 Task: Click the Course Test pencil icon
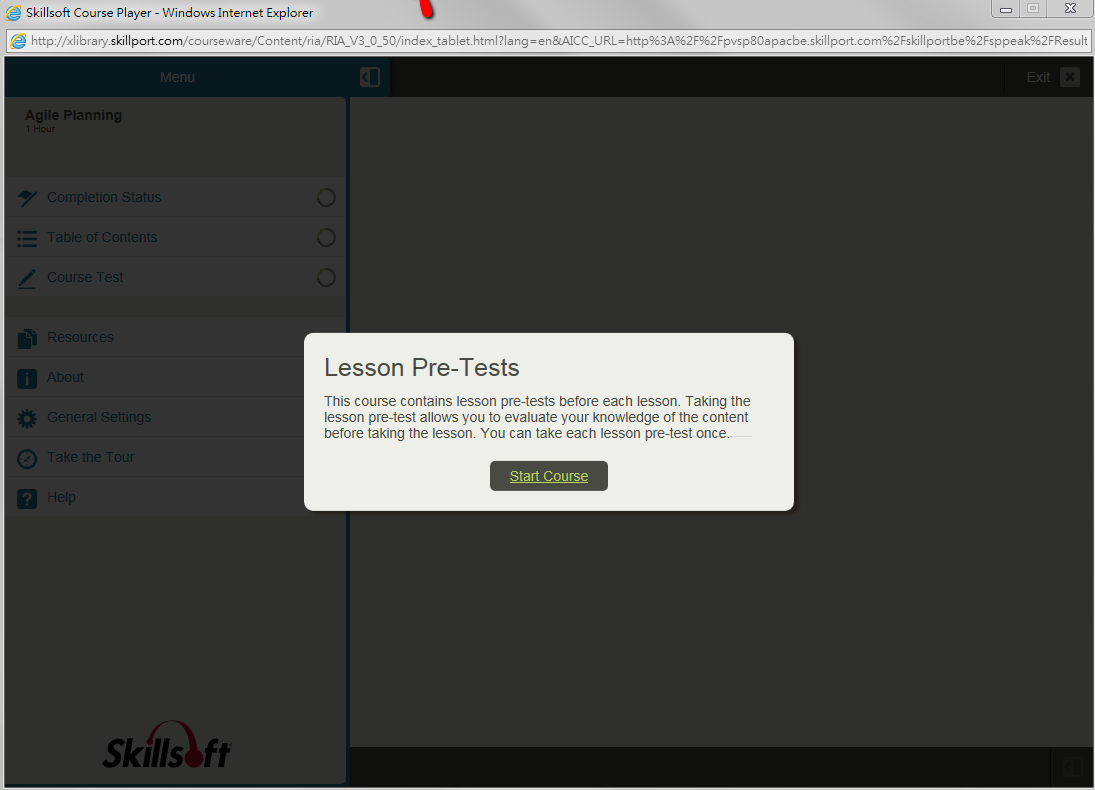(27, 279)
